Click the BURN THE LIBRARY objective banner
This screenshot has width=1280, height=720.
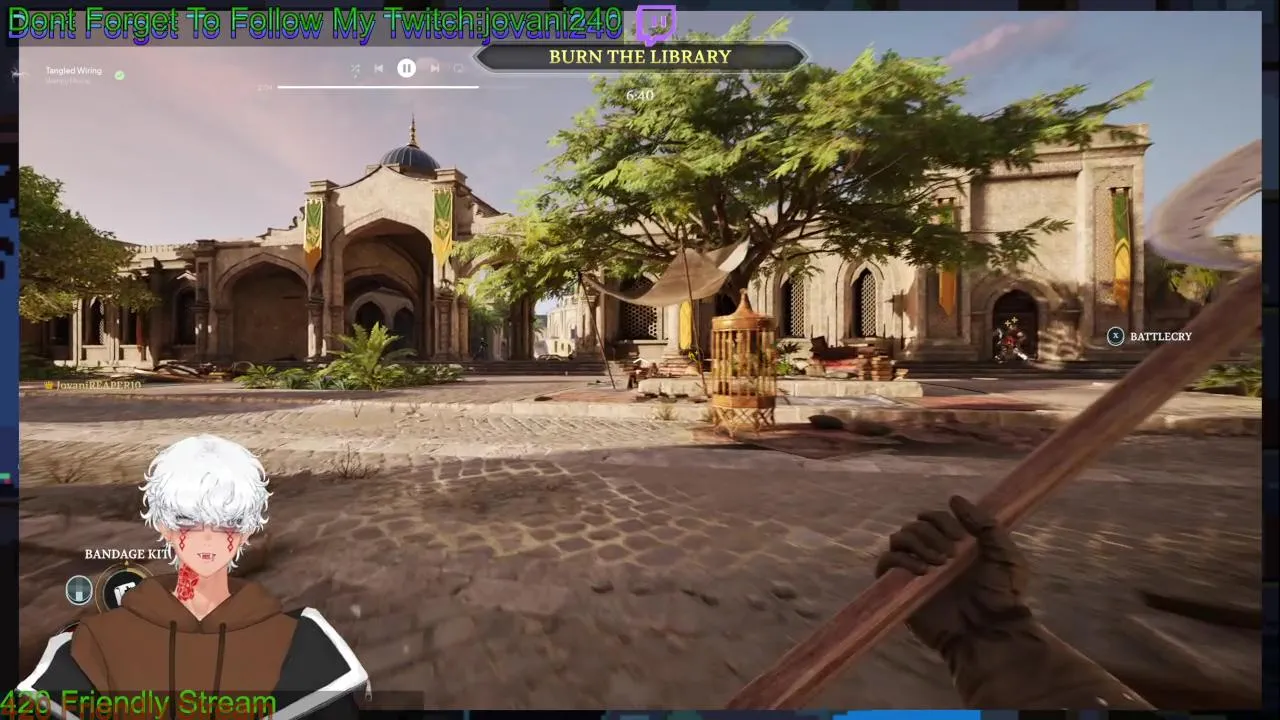(640, 57)
